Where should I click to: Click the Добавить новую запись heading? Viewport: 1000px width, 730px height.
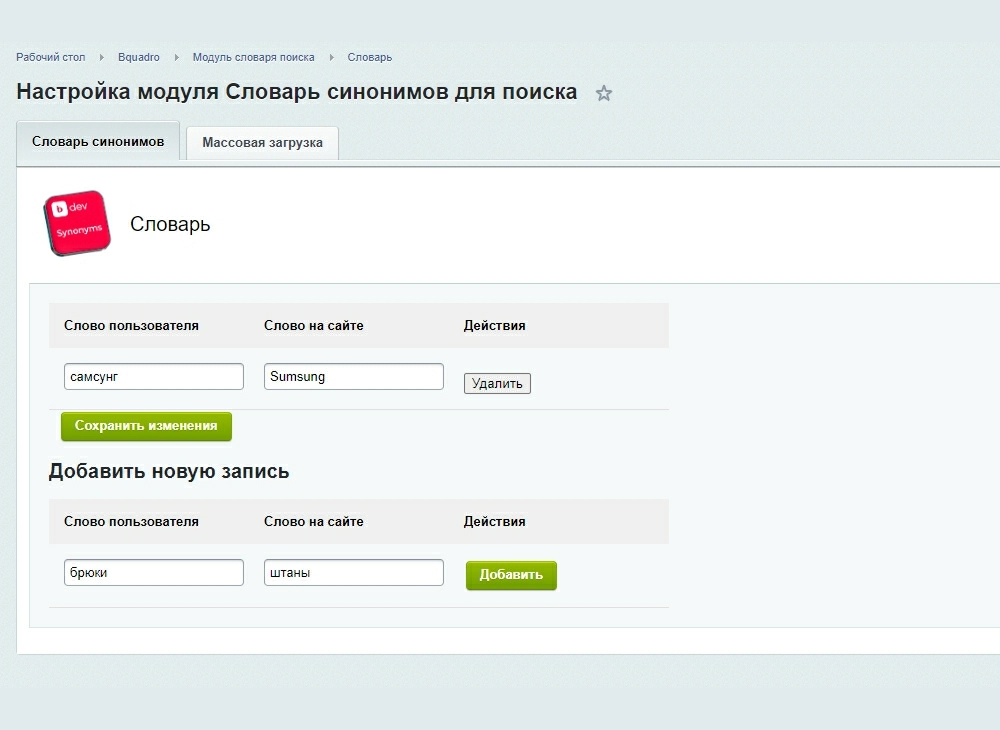169,471
